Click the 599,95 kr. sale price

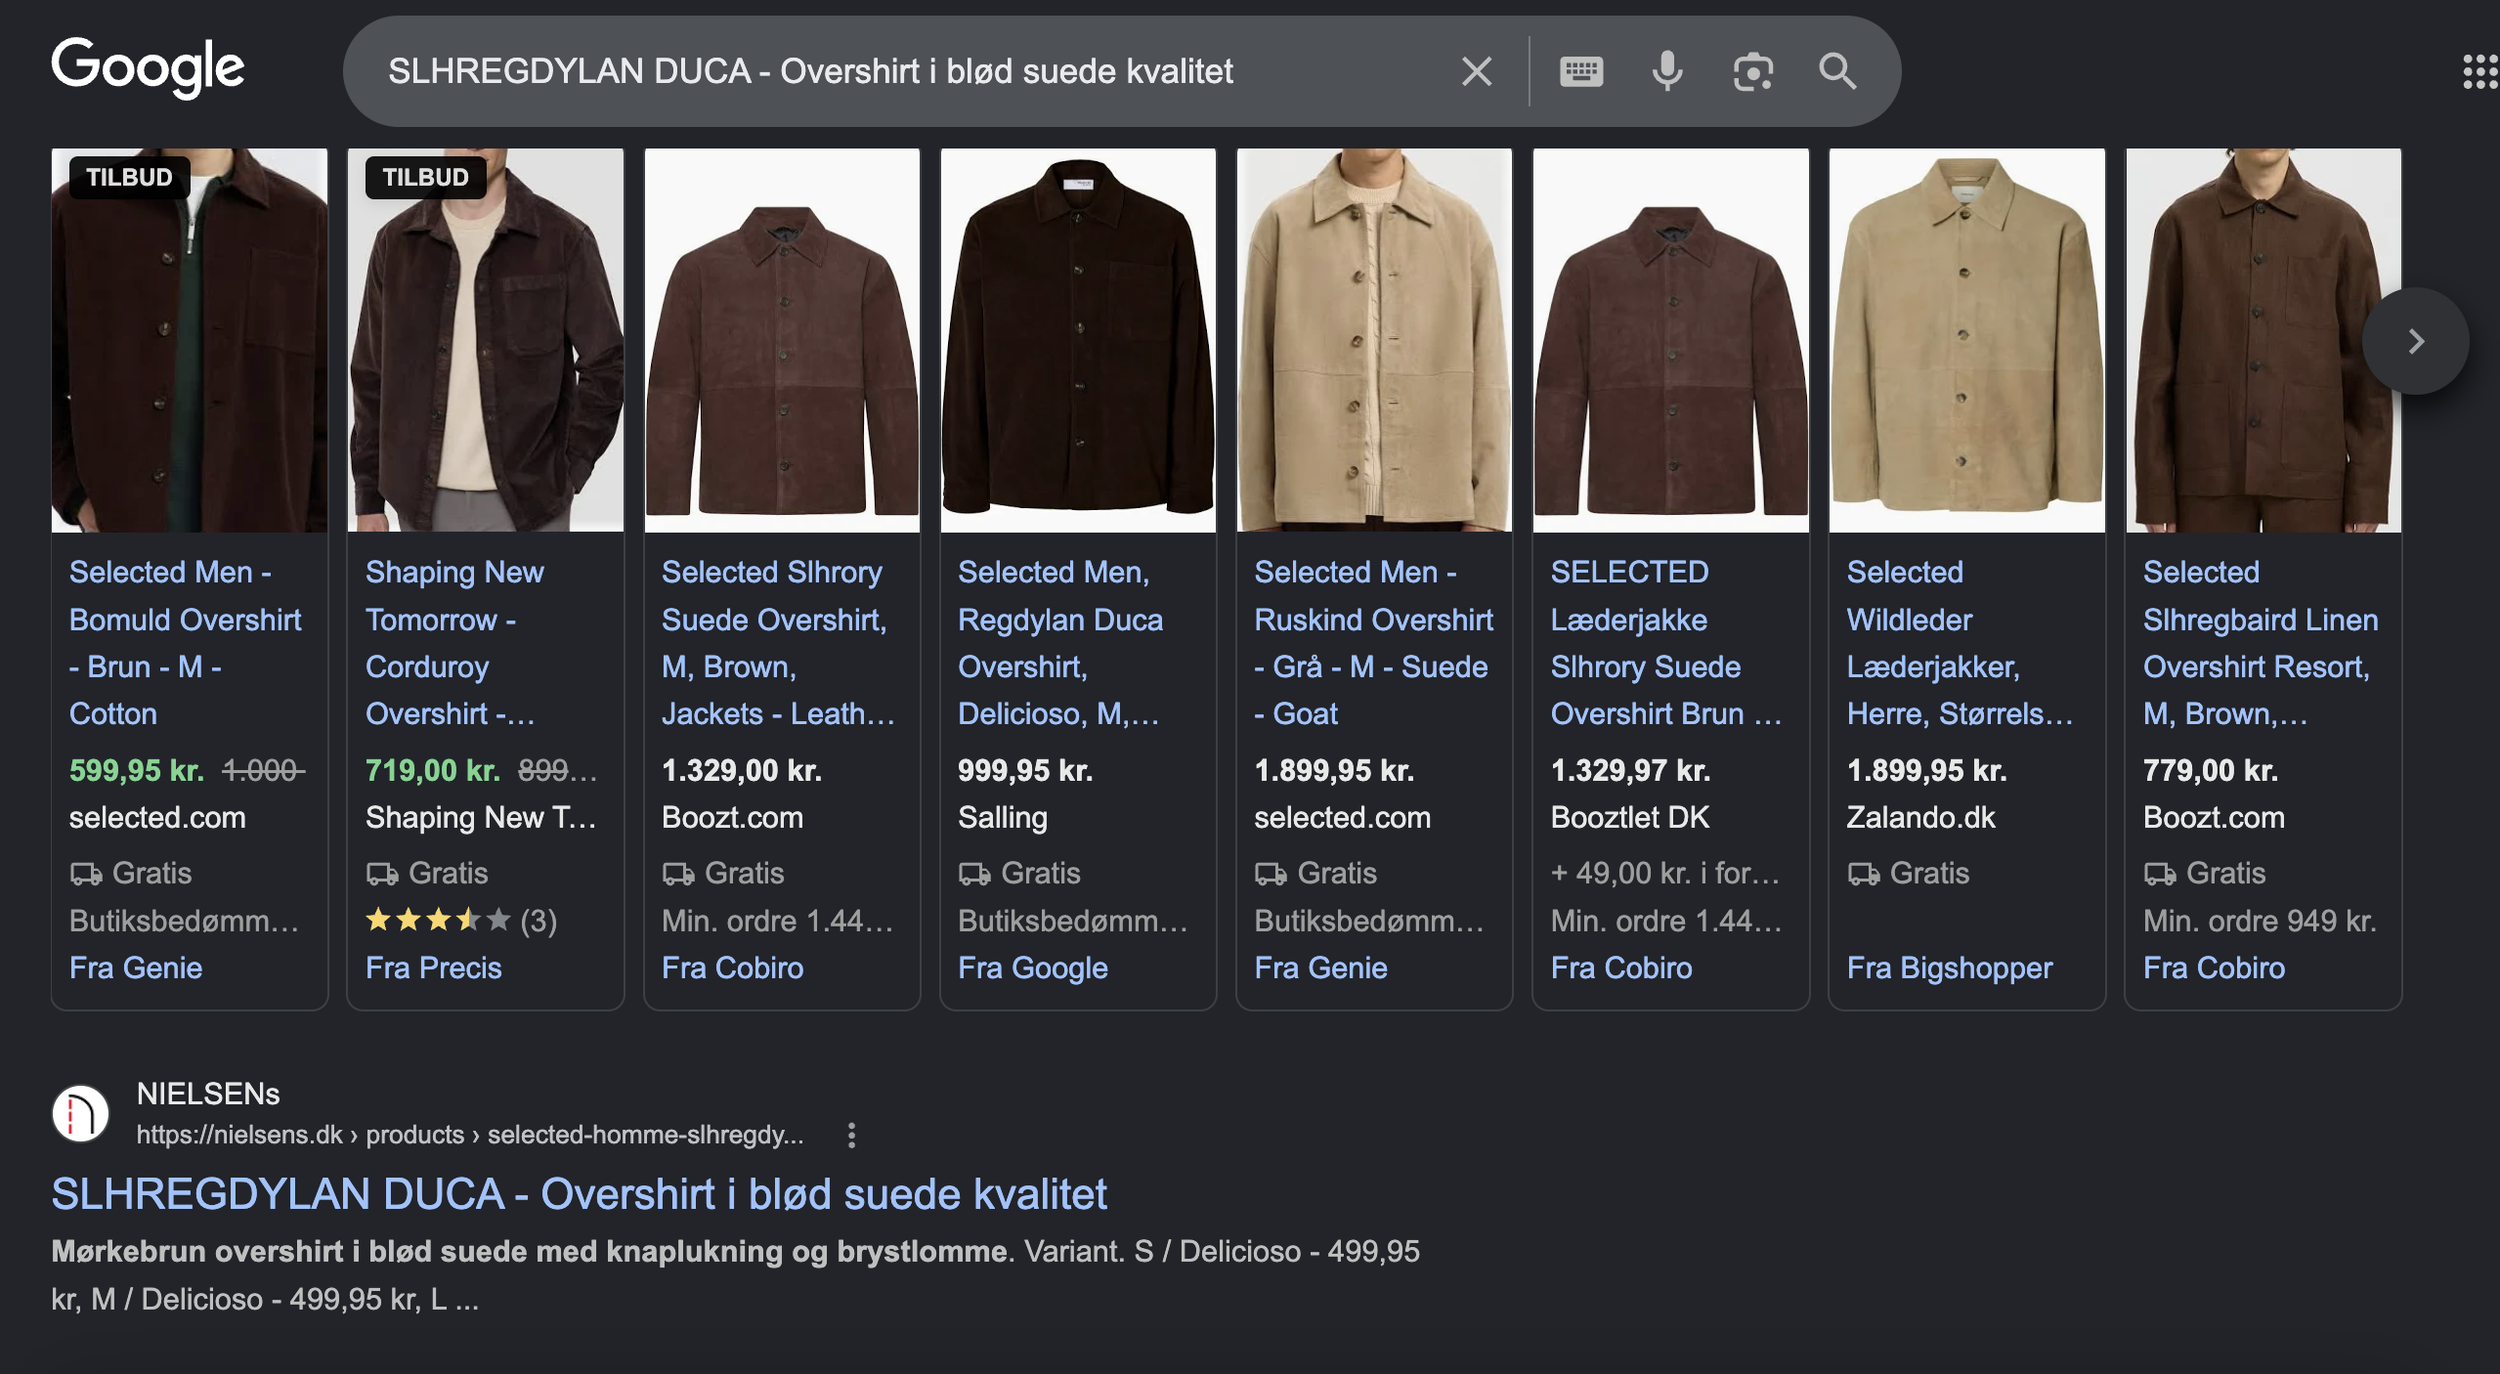pos(136,770)
